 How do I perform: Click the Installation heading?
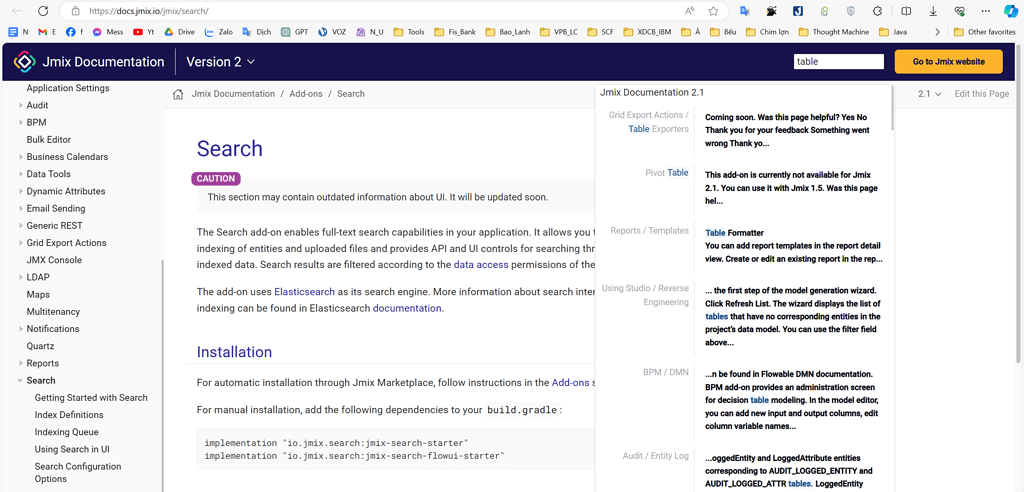pos(234,352)
